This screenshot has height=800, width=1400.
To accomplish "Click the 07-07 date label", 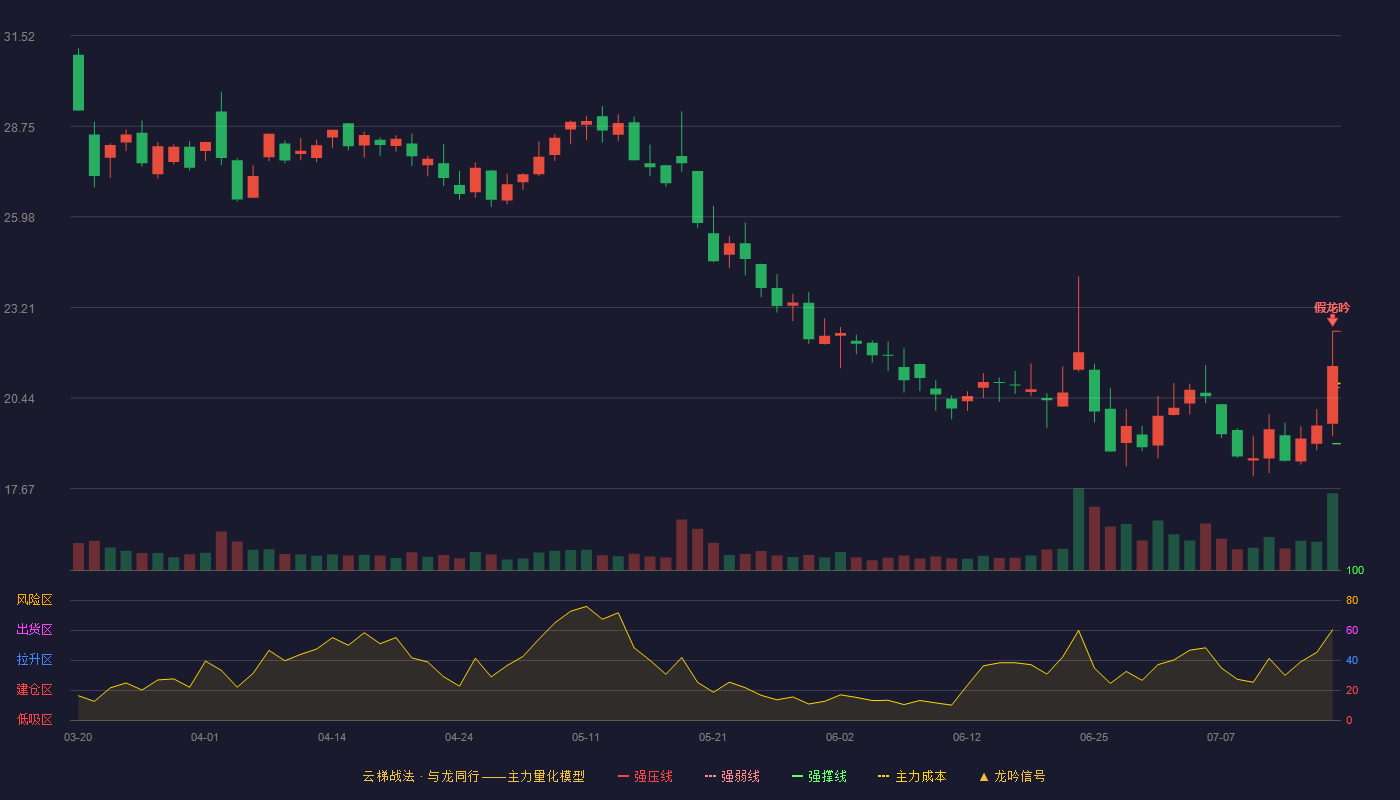I will [x=1221, y=737].
